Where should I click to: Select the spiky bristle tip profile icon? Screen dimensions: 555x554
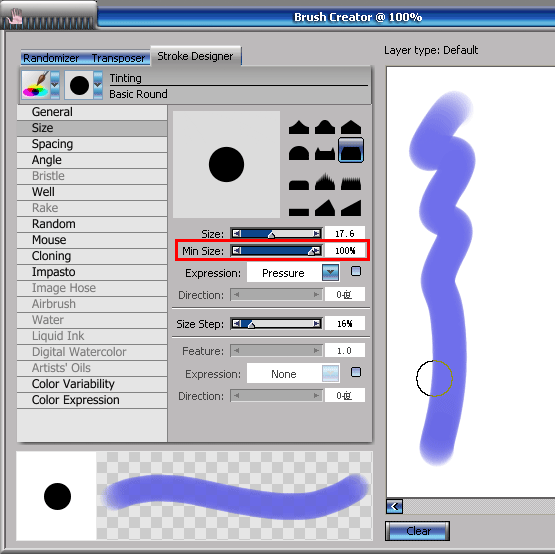click(x=325, y=182)
